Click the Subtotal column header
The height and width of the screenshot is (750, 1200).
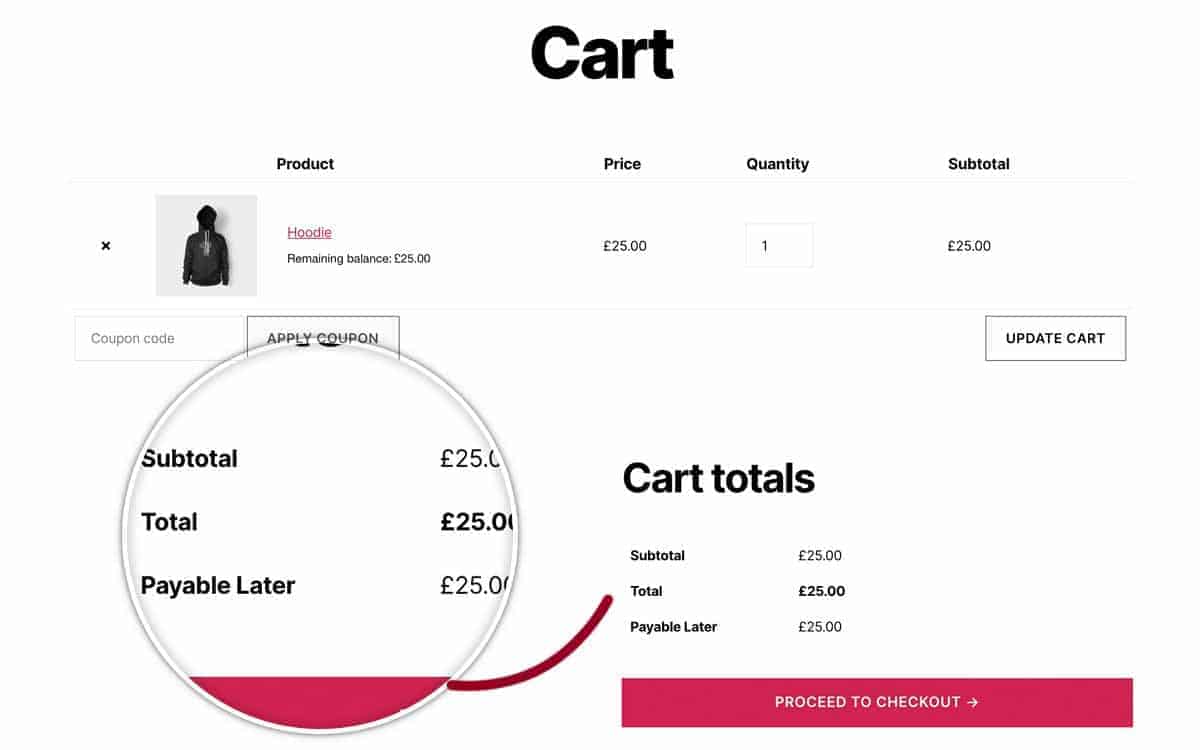tap(979, 164)
